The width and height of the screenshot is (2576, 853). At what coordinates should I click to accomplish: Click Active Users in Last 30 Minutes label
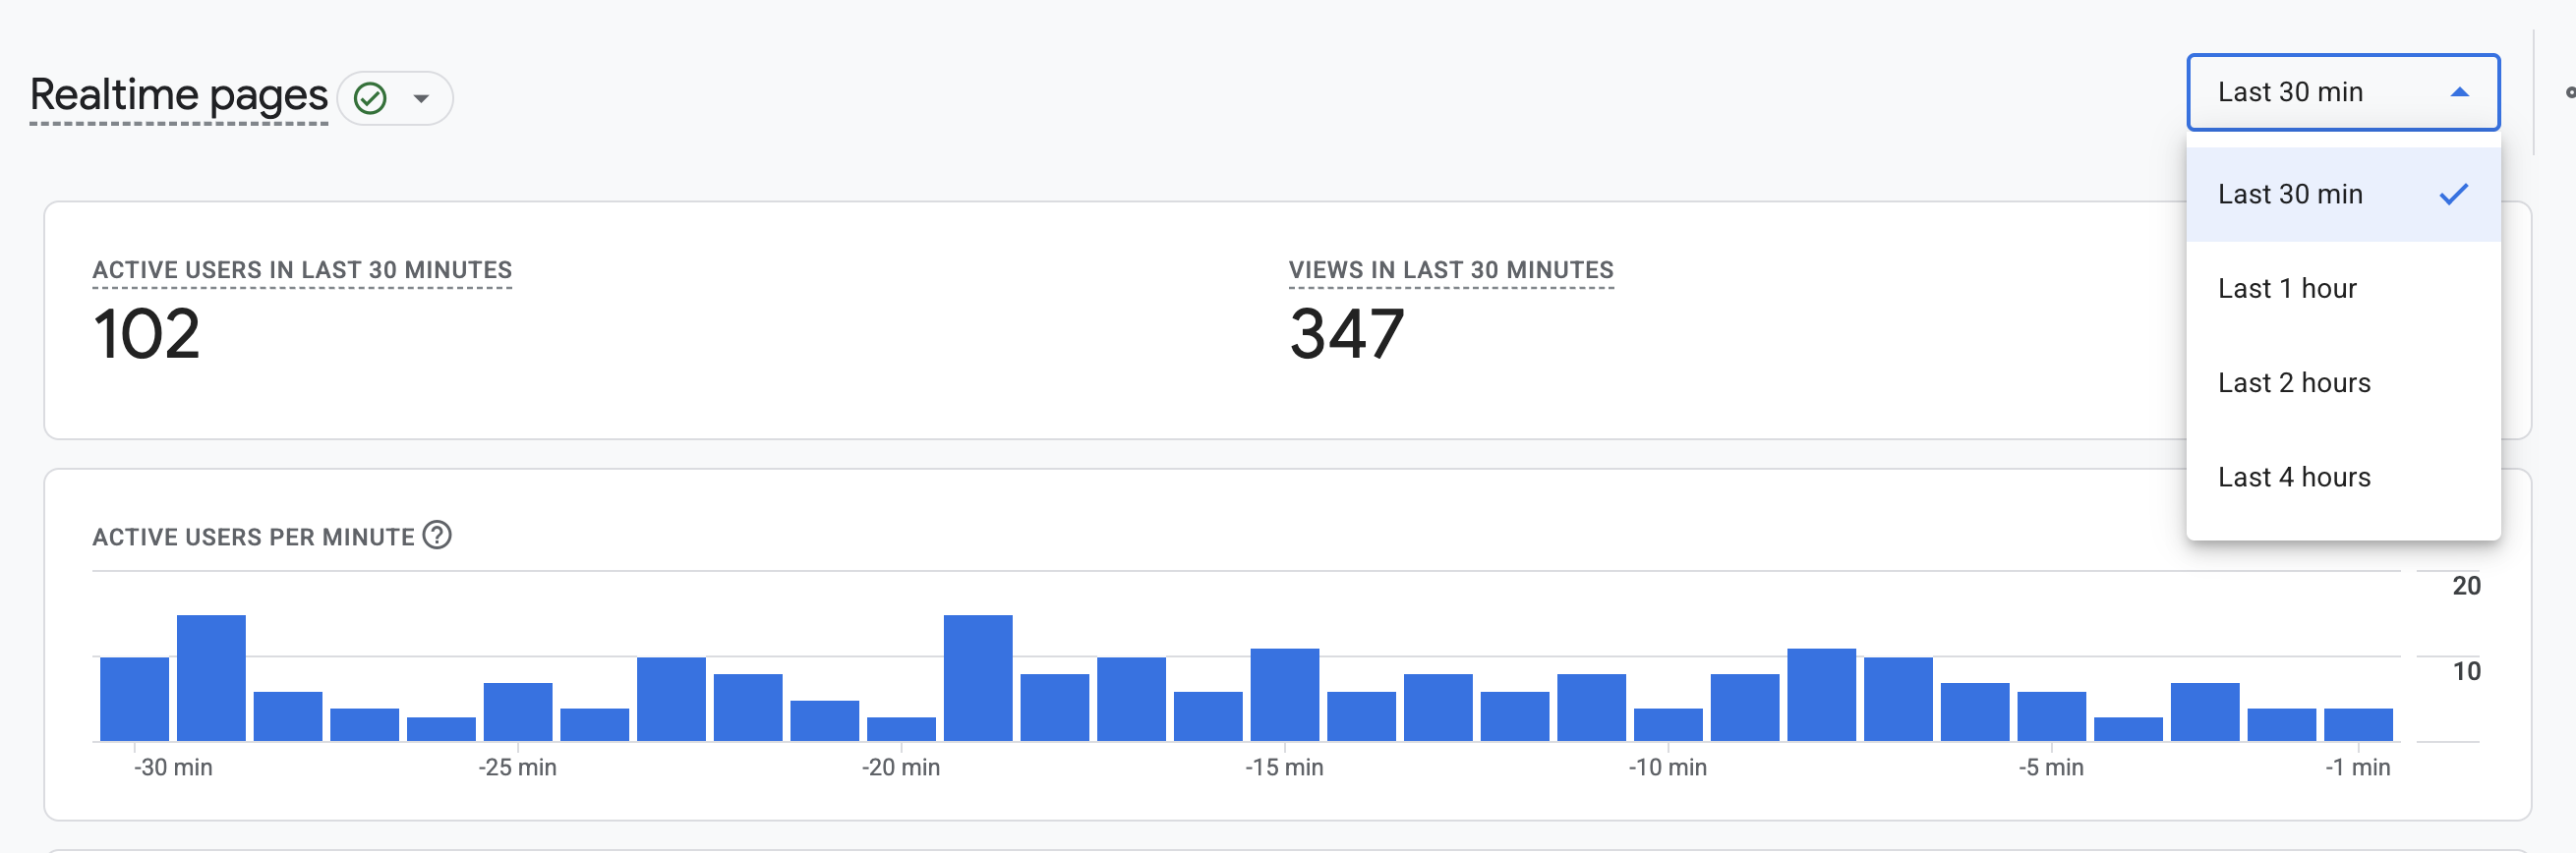click(302, 270)
